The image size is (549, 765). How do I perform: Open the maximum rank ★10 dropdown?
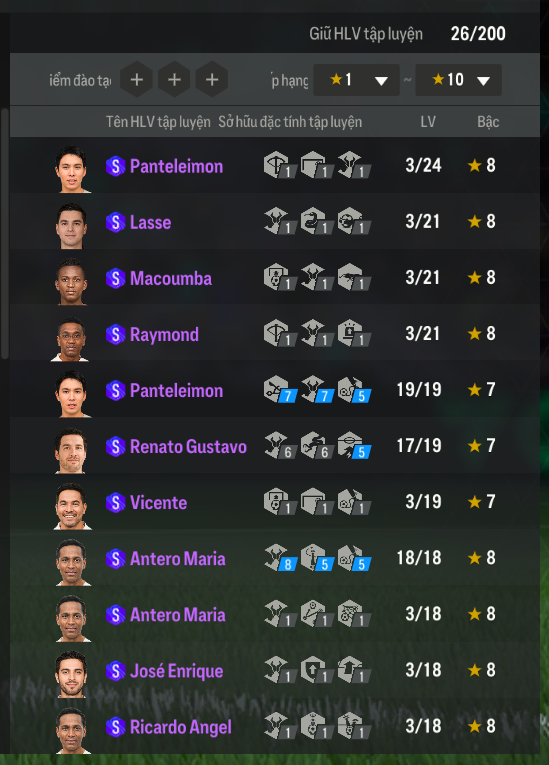pos(458,80)
